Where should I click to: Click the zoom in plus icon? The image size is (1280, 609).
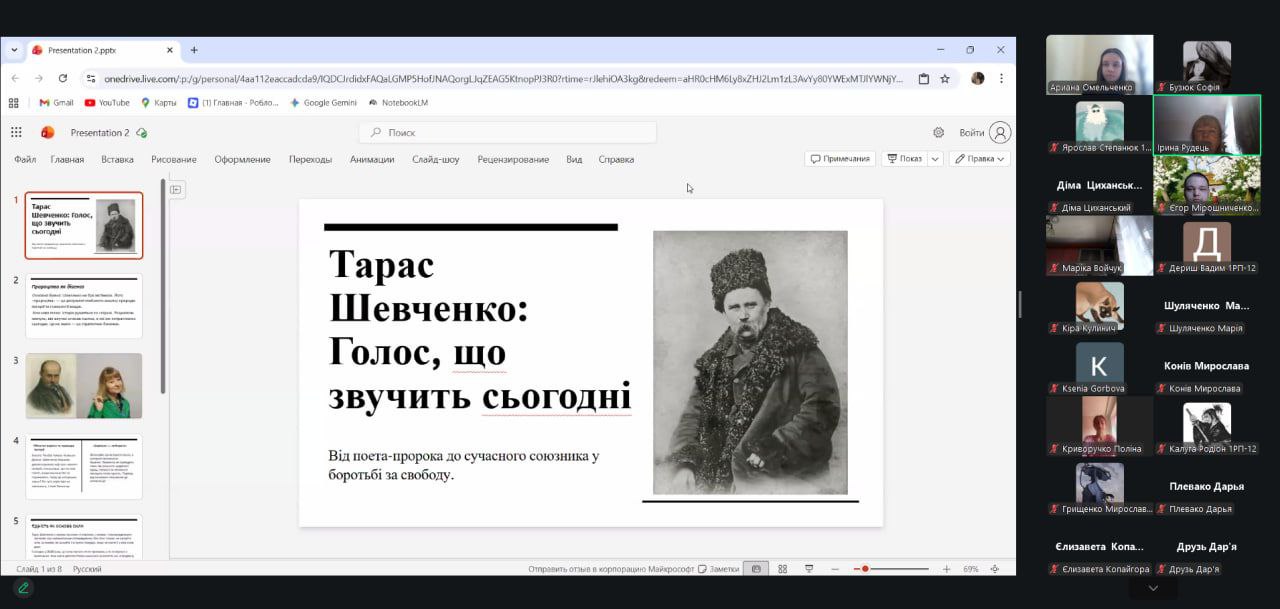[946, 569]
